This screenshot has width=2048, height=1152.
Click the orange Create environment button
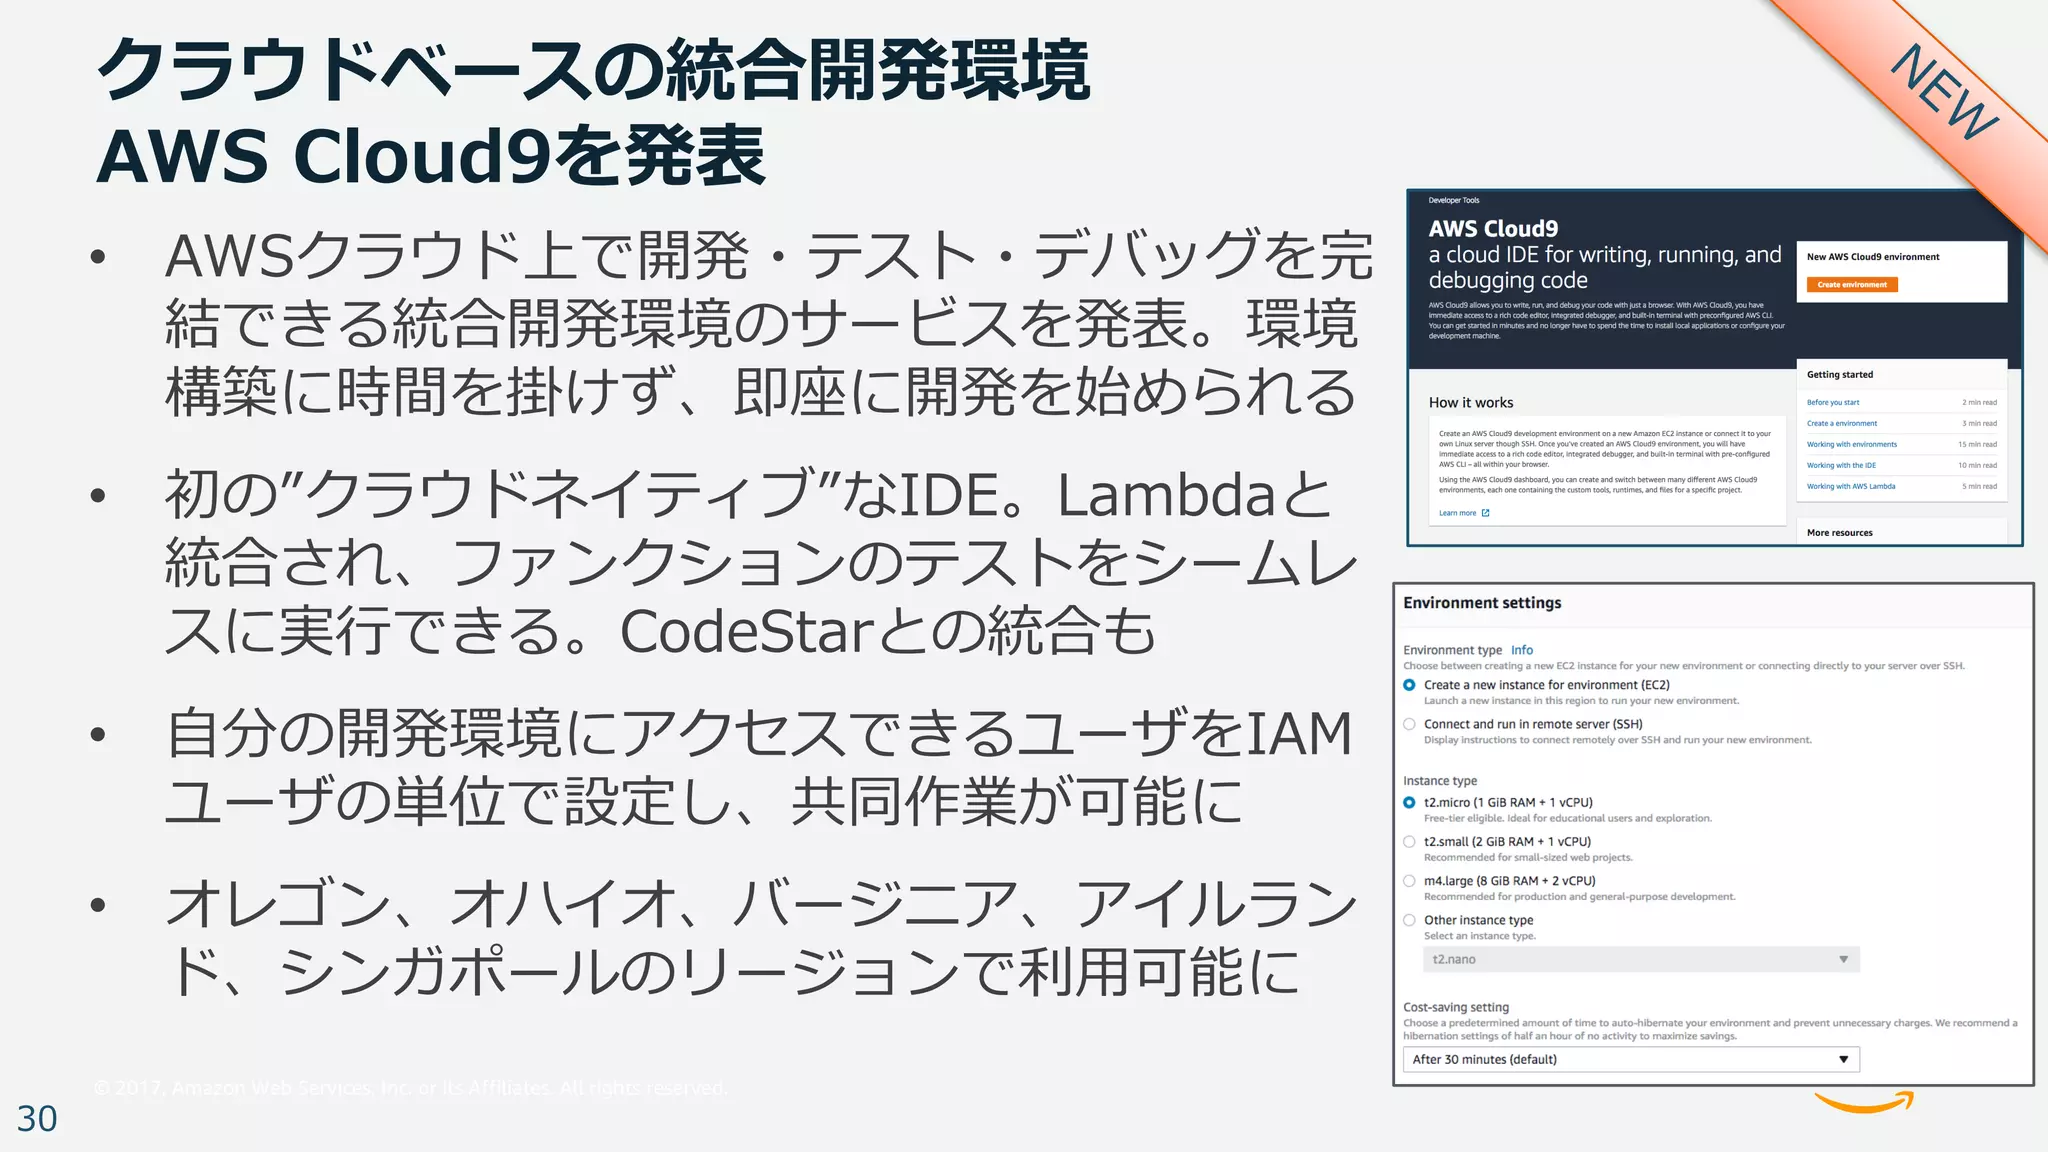point(1851,285)
